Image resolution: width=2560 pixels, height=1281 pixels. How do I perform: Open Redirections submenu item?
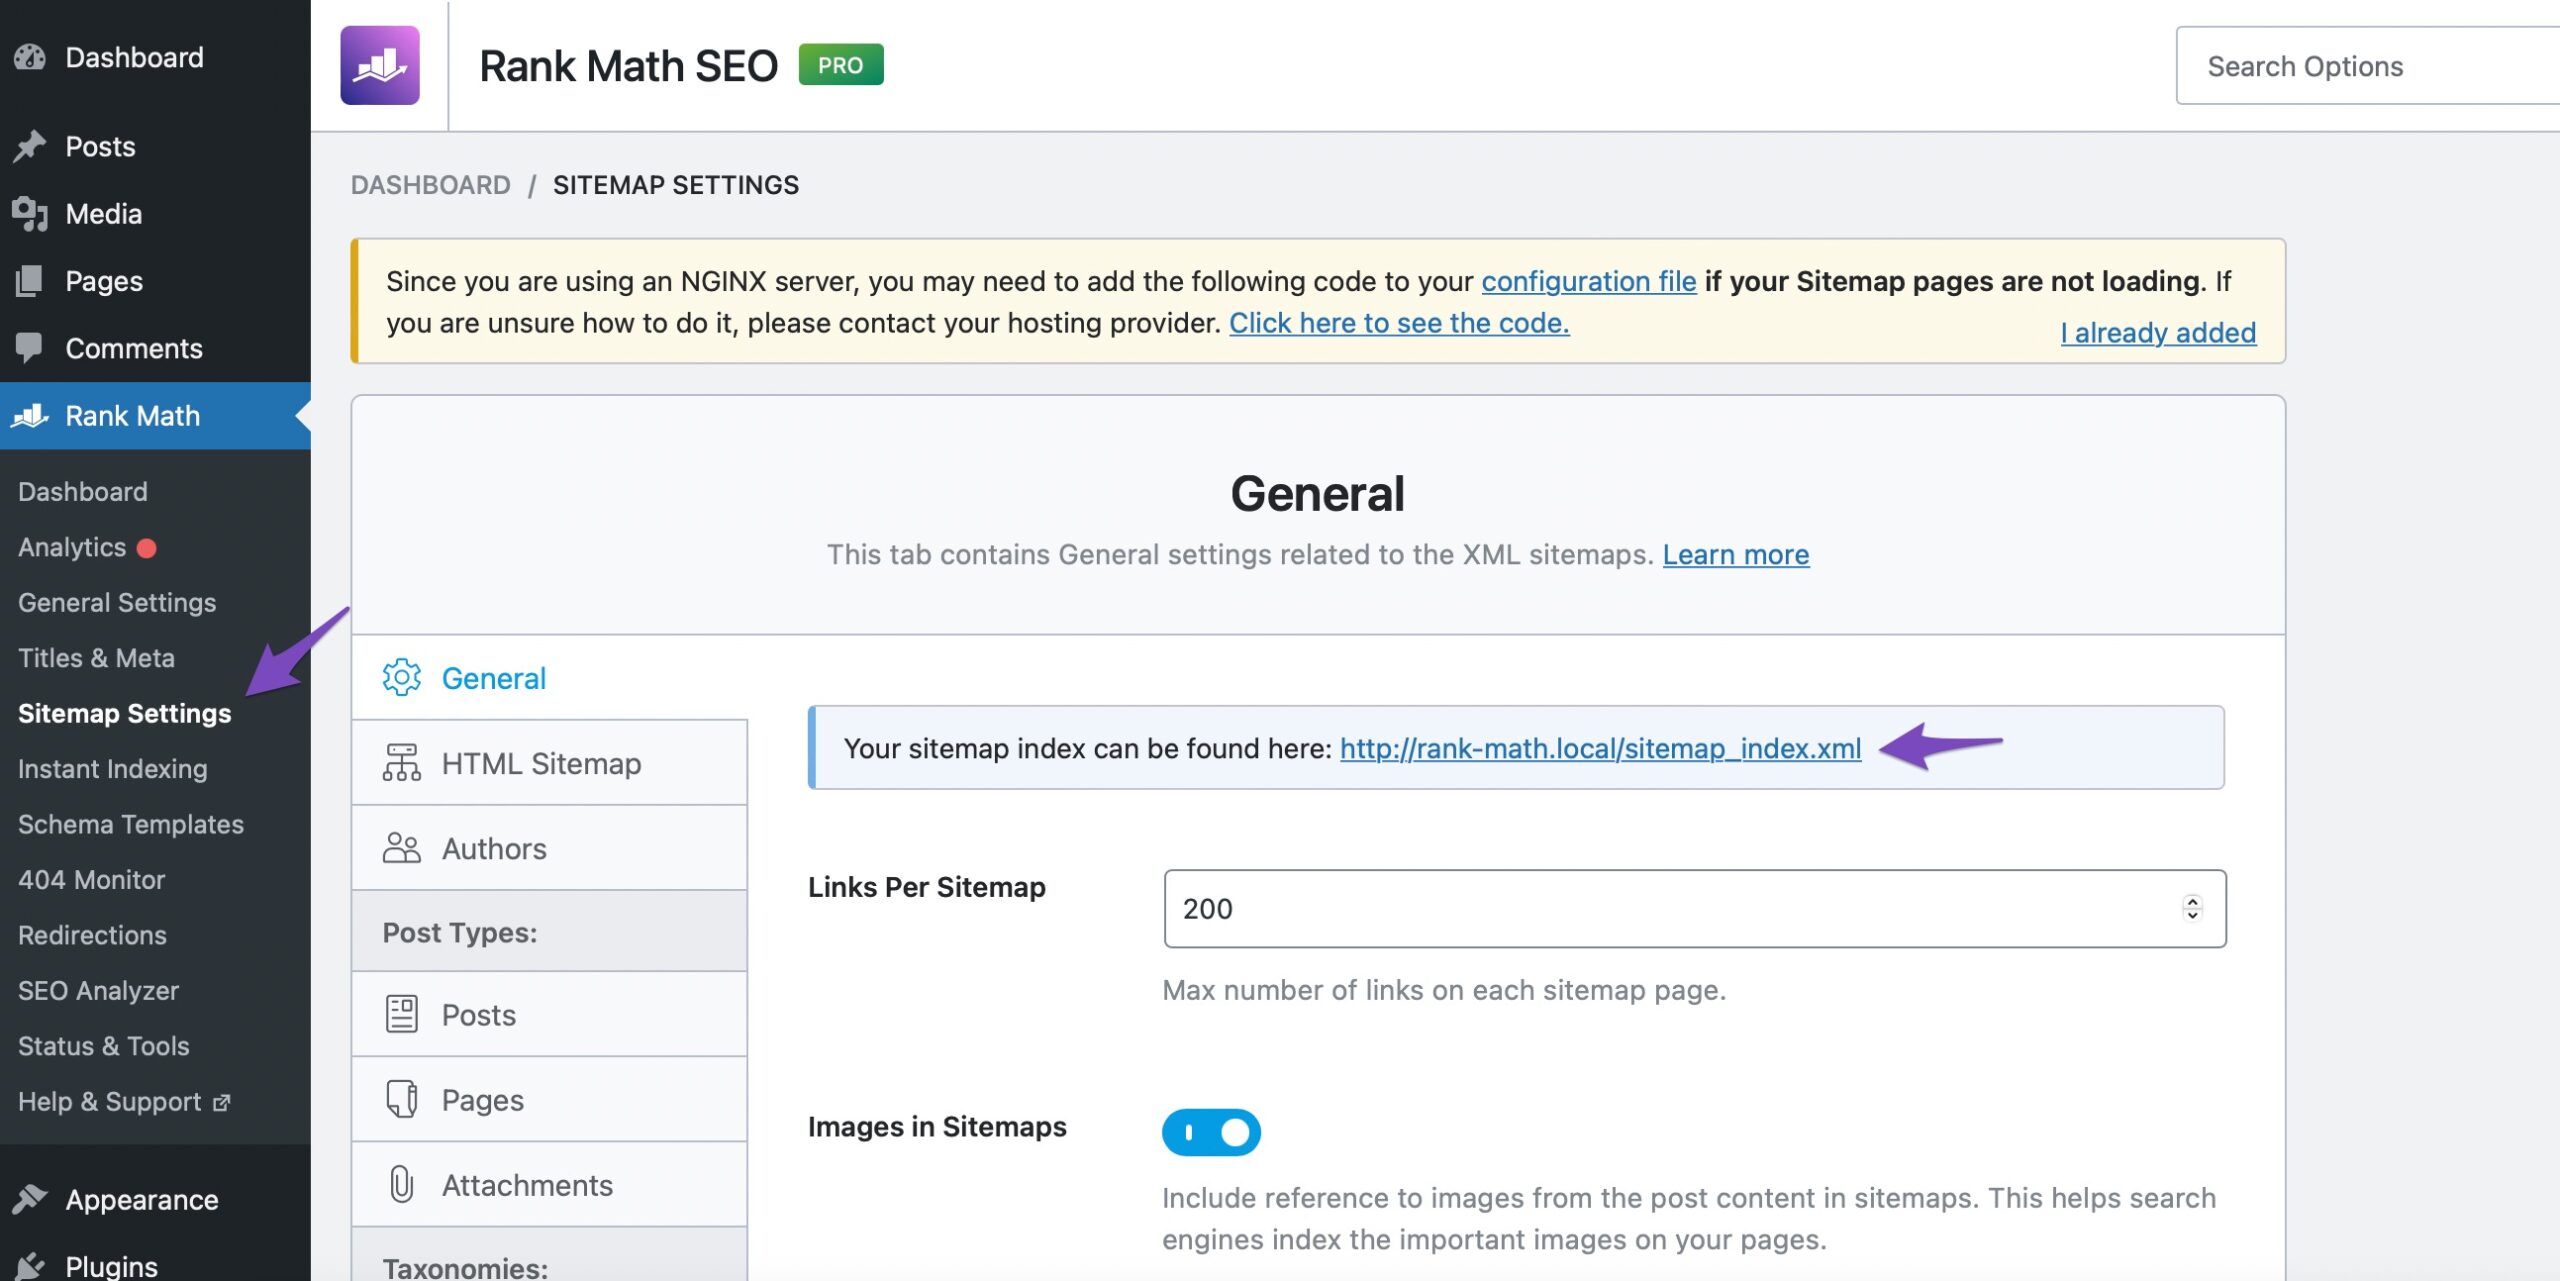[92, 935]
